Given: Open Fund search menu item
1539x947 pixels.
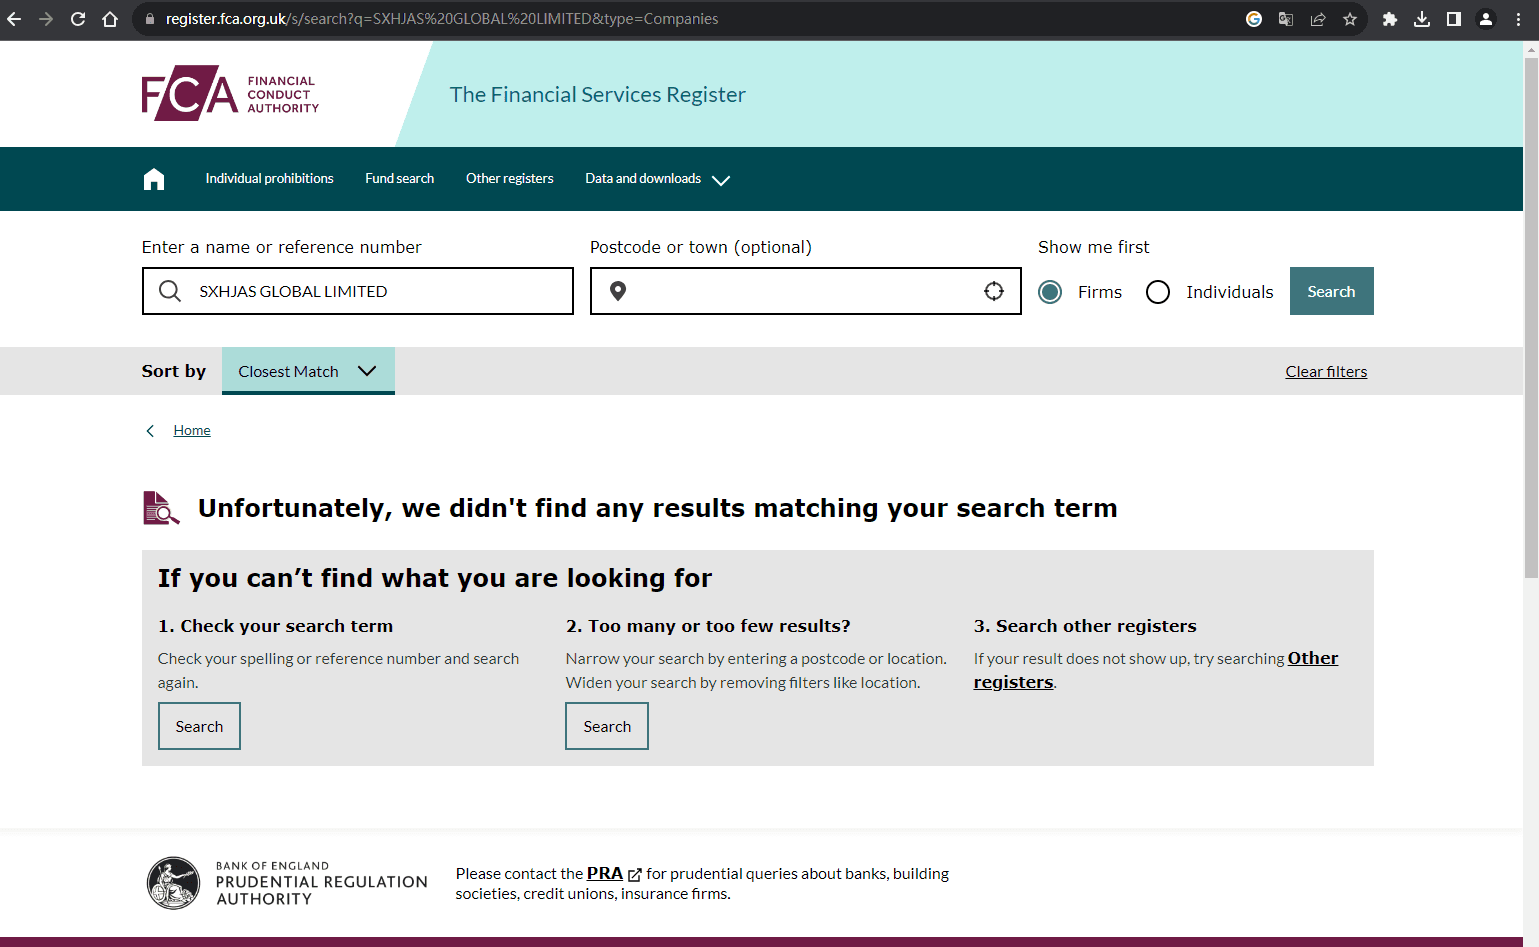Looking at the screenshot, I should pos(399,179).
